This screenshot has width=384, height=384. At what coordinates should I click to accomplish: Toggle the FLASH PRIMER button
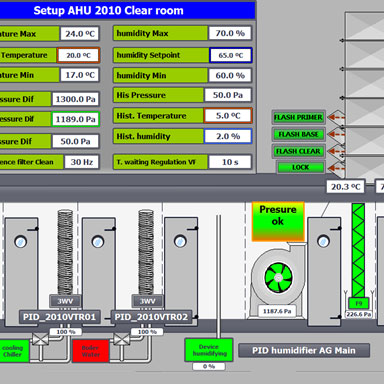point(298,117)
